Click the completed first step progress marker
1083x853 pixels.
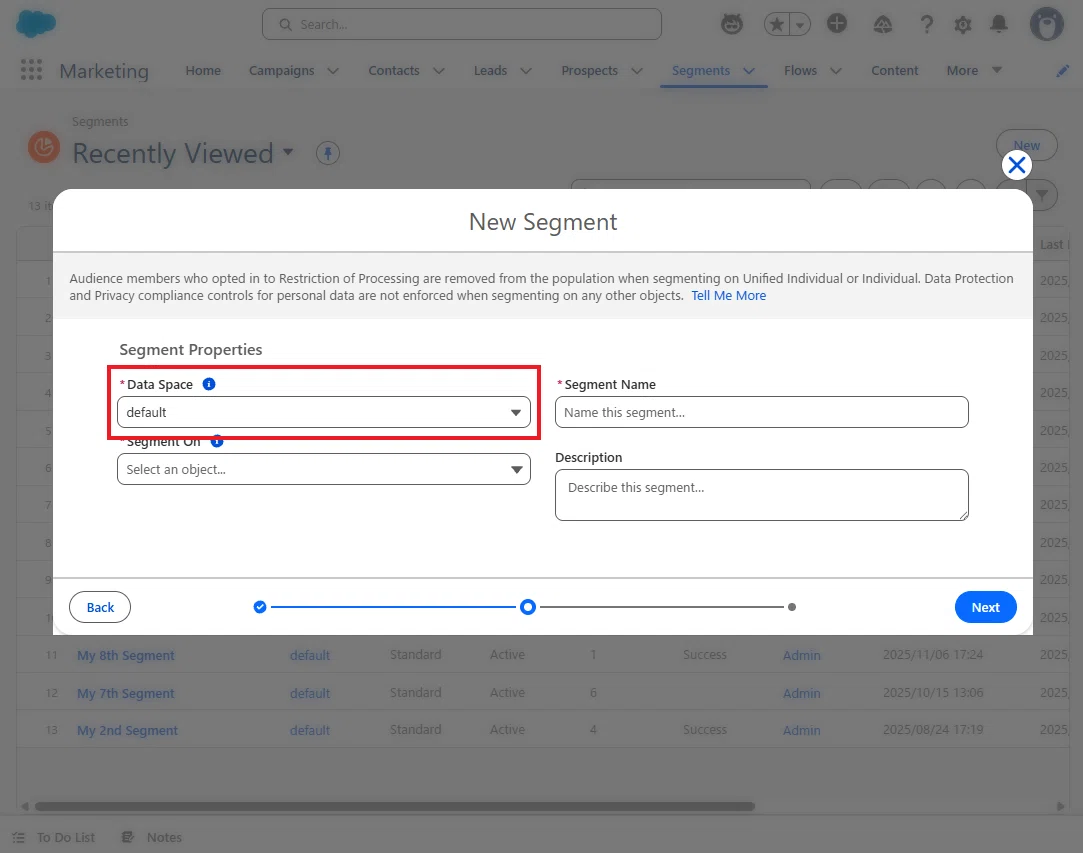pos(260,607)
